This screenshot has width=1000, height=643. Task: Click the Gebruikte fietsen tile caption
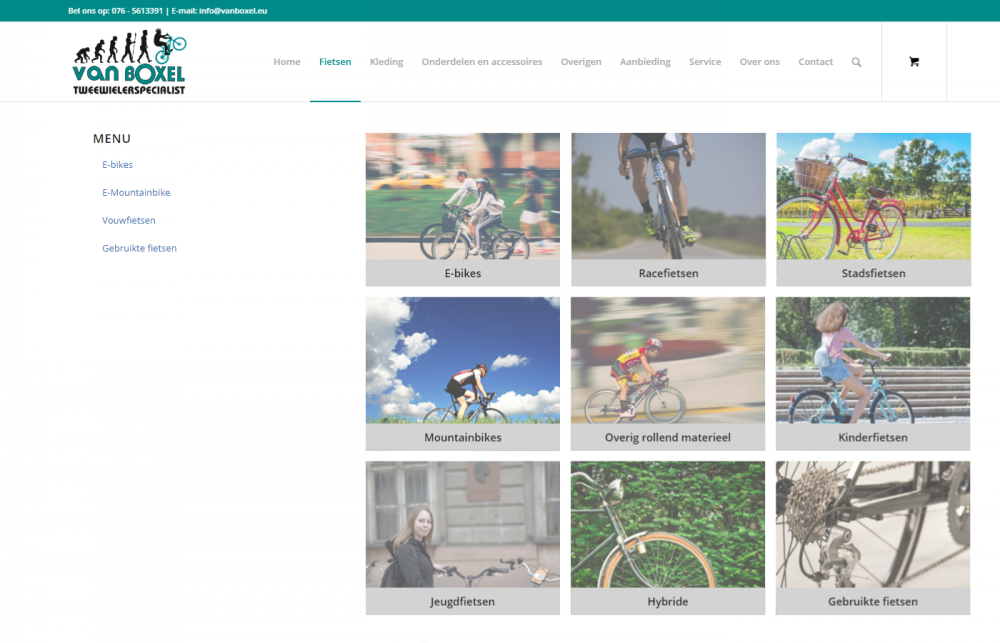[873, 602]
